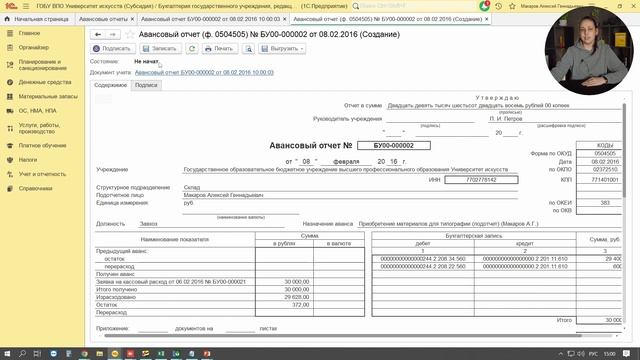
Task: Click the Печать button
Action: (x=220, y=49)
